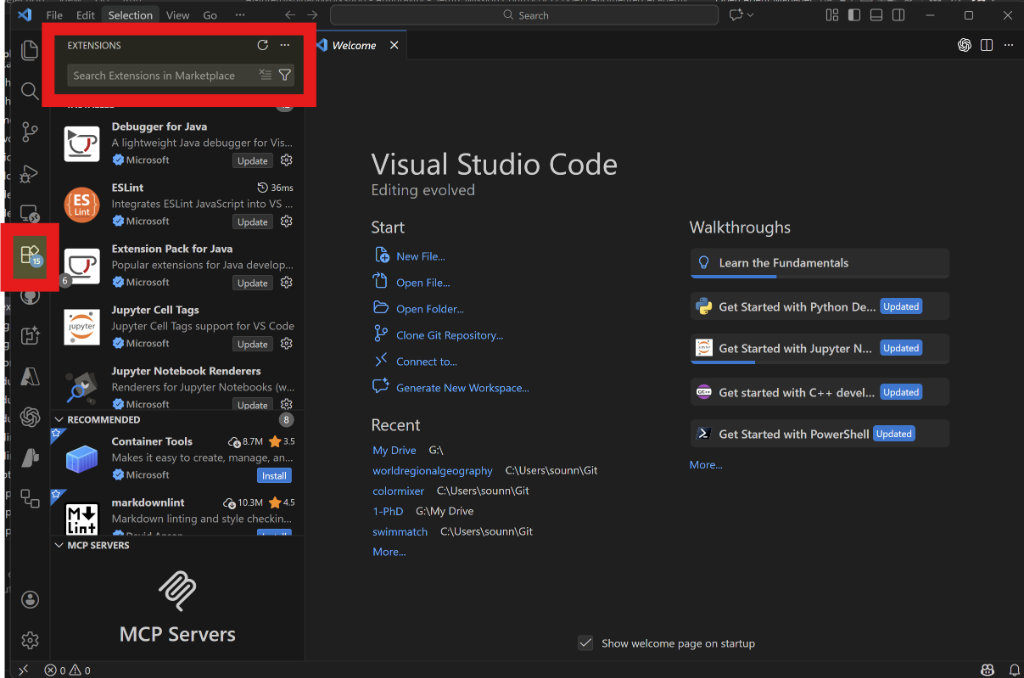This screenshot has height=678, width=1024.
Task: Open the Search view in activity bar
Action: (x=29, y=91)
